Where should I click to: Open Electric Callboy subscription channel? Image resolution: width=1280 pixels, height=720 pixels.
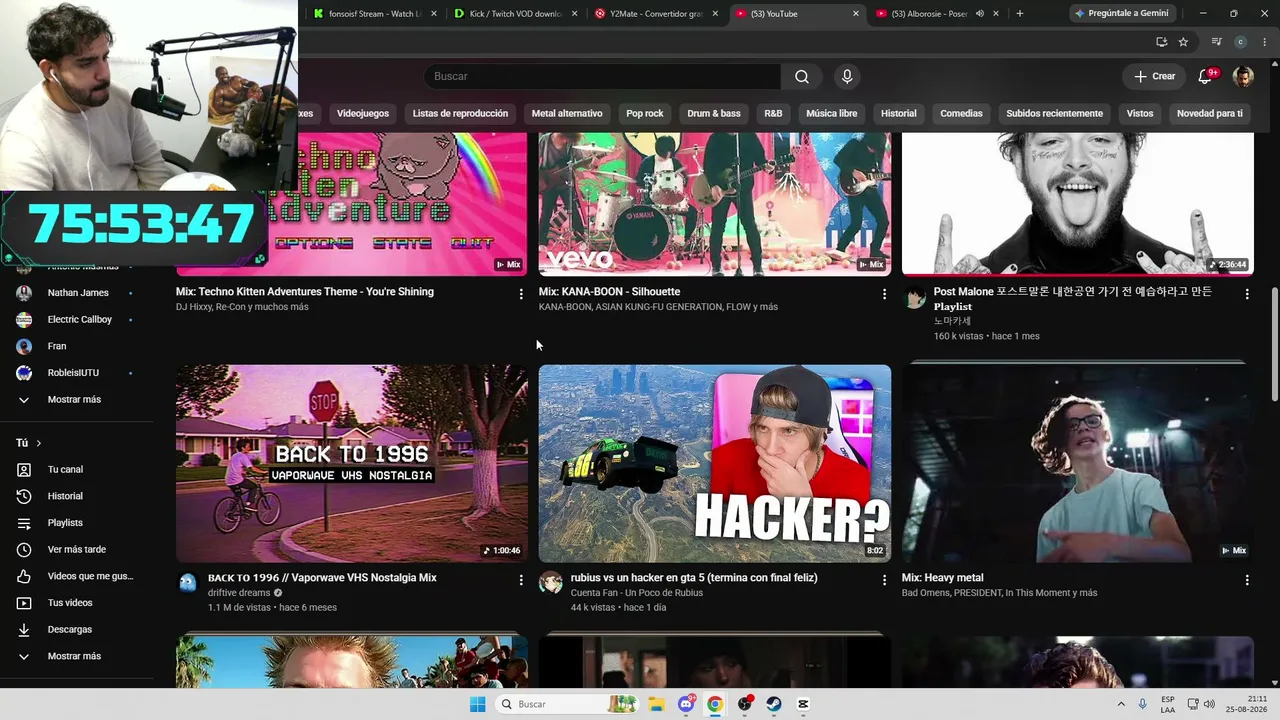[x=78, y=319]
